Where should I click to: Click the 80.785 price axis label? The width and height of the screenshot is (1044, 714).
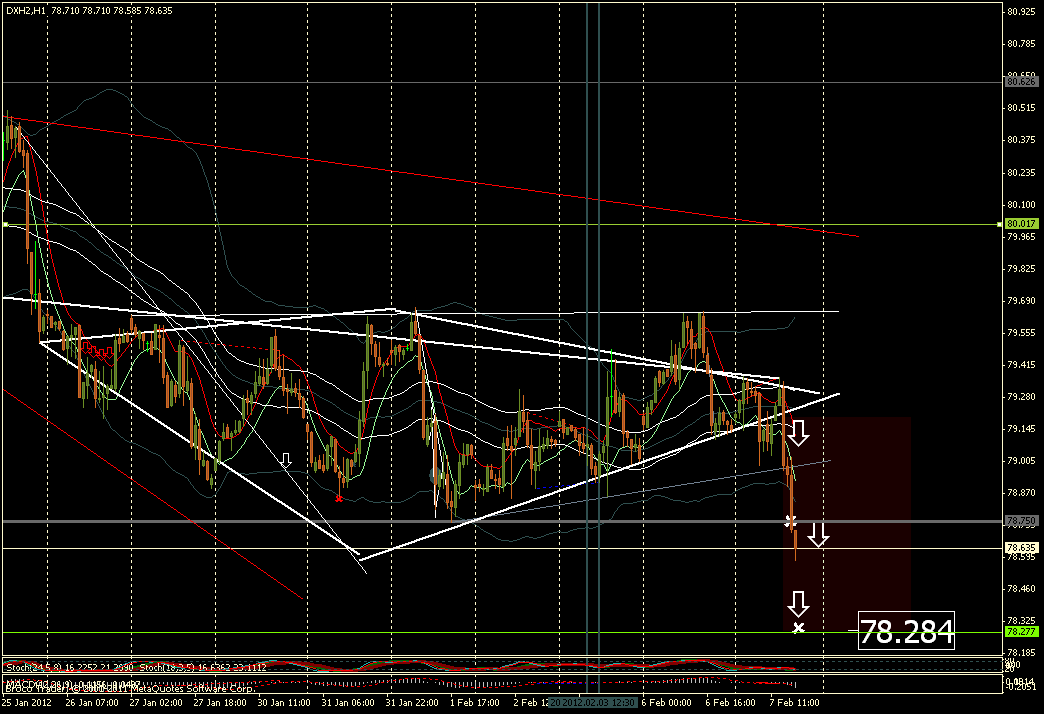pos(1022,44)
